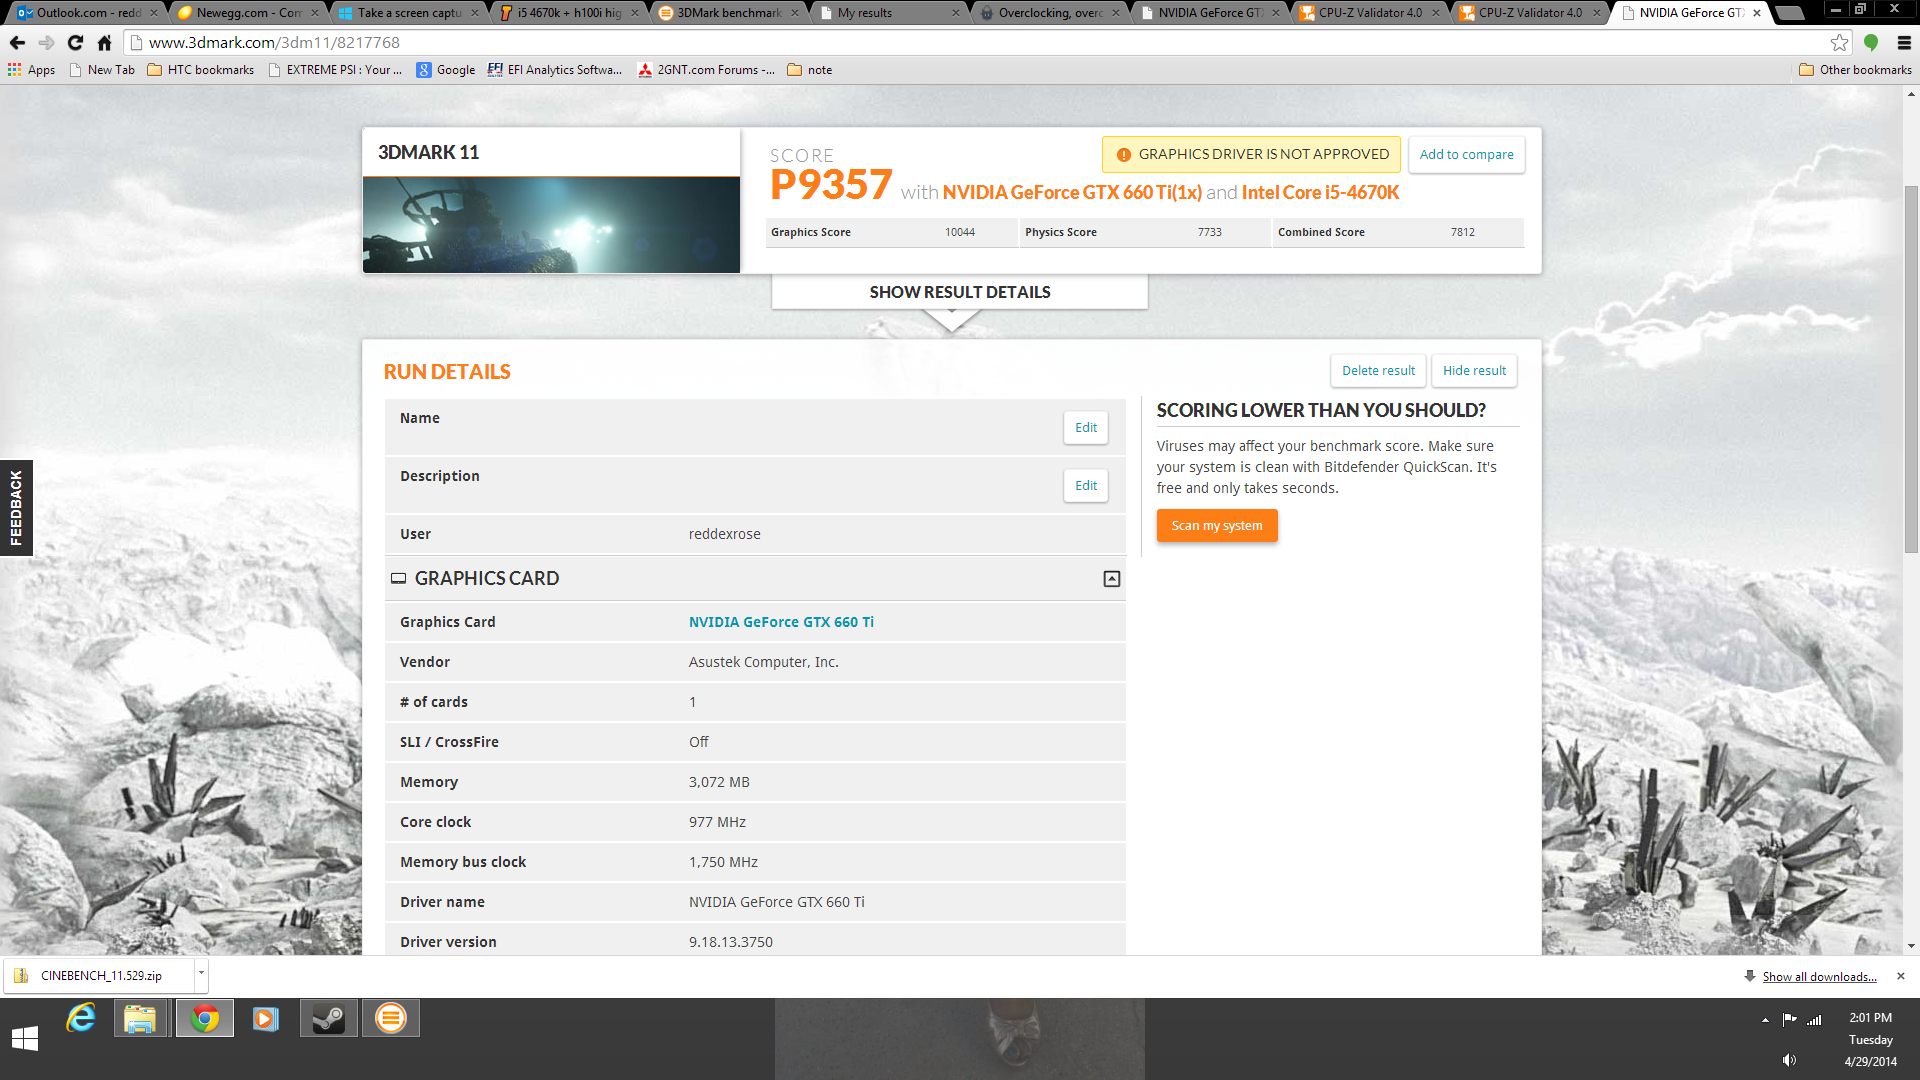Switch to first CPU-Z Validator 4.0 tab
Image resolution: width=1920 pixels, height=1080 pixels.
[x=1370, y=13]
